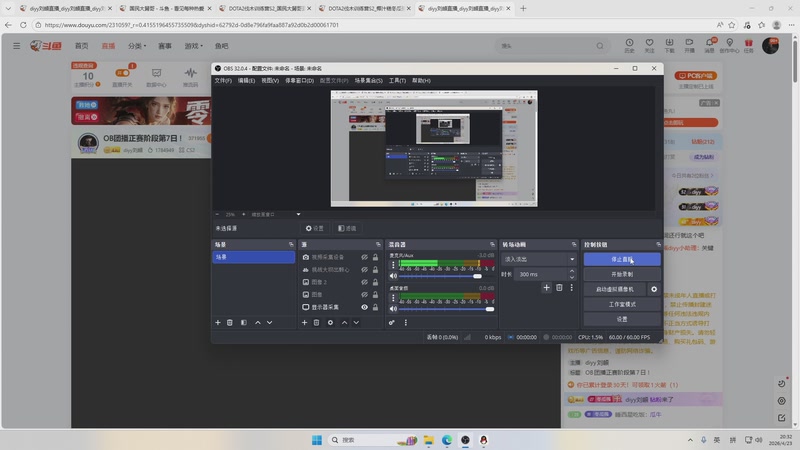Mute the 麦克风/Aux audio channel

point(393,276)
